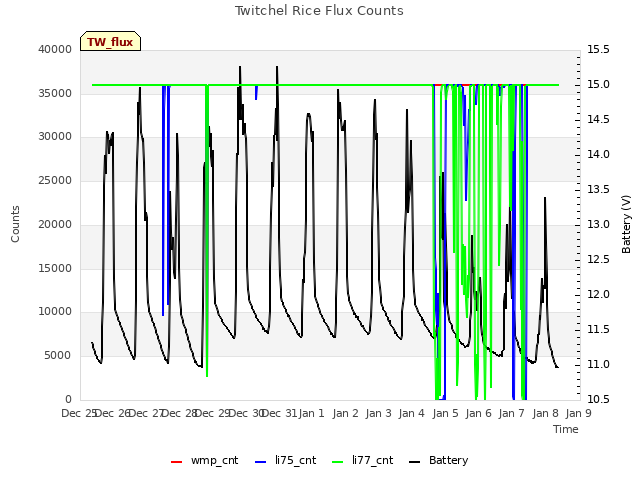Click the 13.0 battery axis tick label
Viewport: 640px width, 480px height.
598,225
